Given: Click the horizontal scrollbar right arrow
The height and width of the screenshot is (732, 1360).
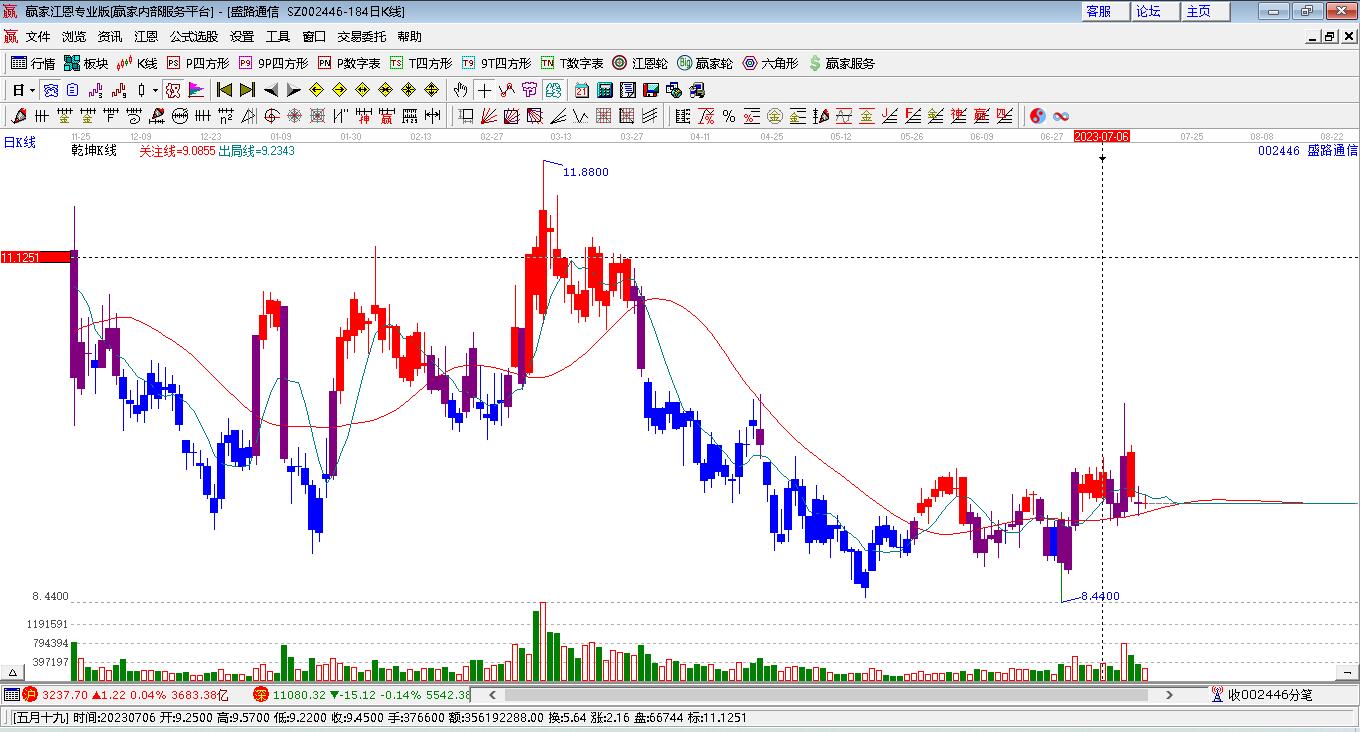Looking at the screenshot, I should [1169, 695].
